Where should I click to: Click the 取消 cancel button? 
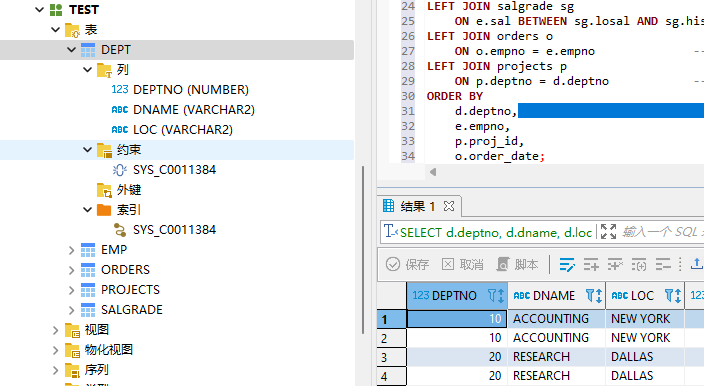(x=462, y=264)
